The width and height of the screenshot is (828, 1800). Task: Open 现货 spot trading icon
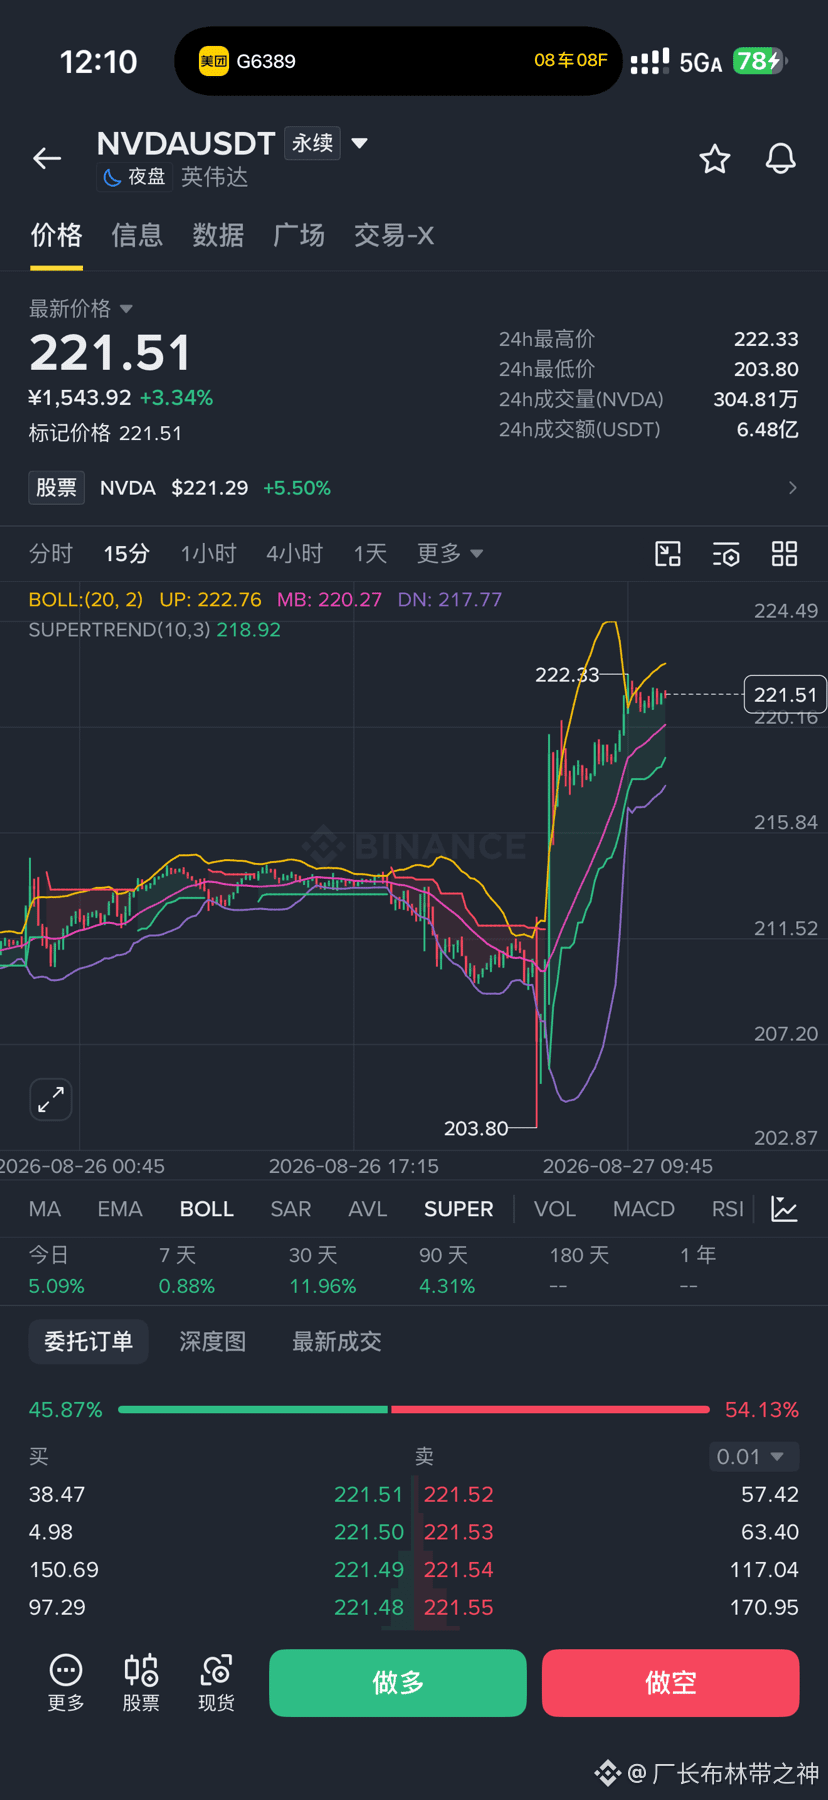(216, 1682)
